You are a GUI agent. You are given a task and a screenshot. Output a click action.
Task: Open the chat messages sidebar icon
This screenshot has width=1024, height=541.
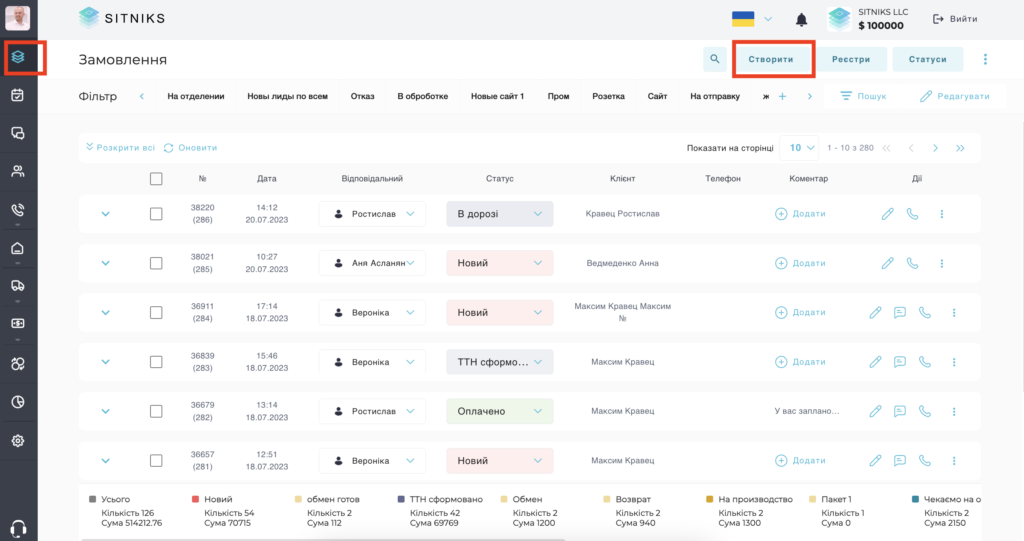18,133
